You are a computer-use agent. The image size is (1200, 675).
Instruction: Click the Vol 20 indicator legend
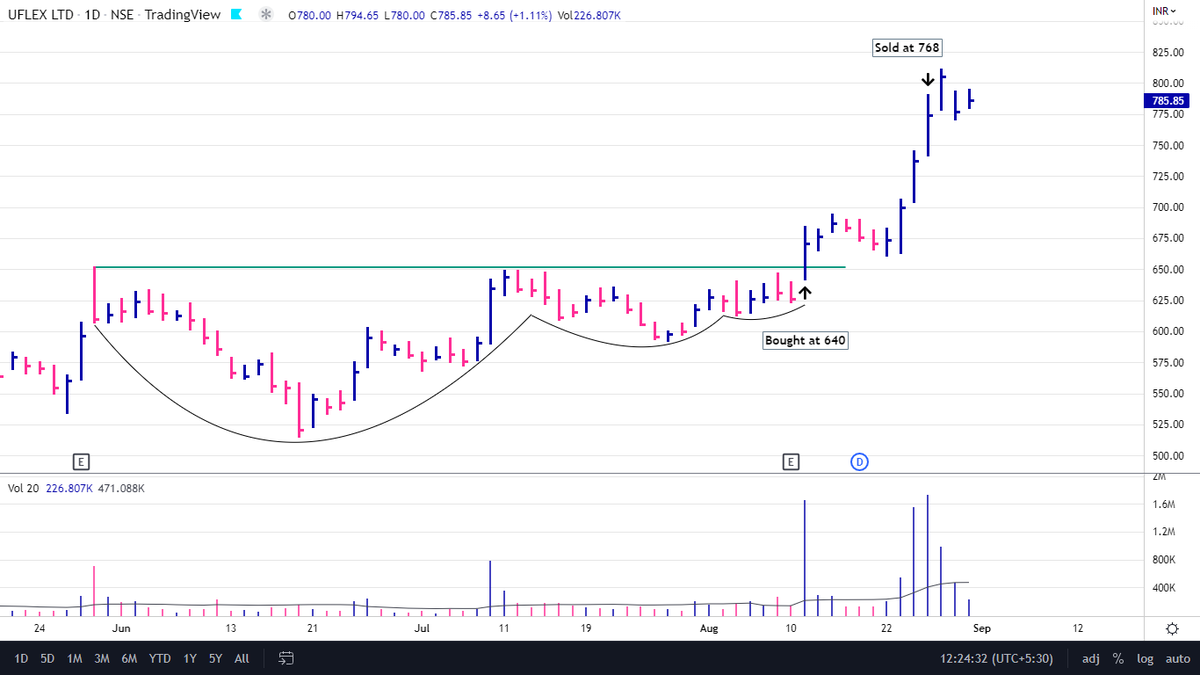(x=23, y=489)
